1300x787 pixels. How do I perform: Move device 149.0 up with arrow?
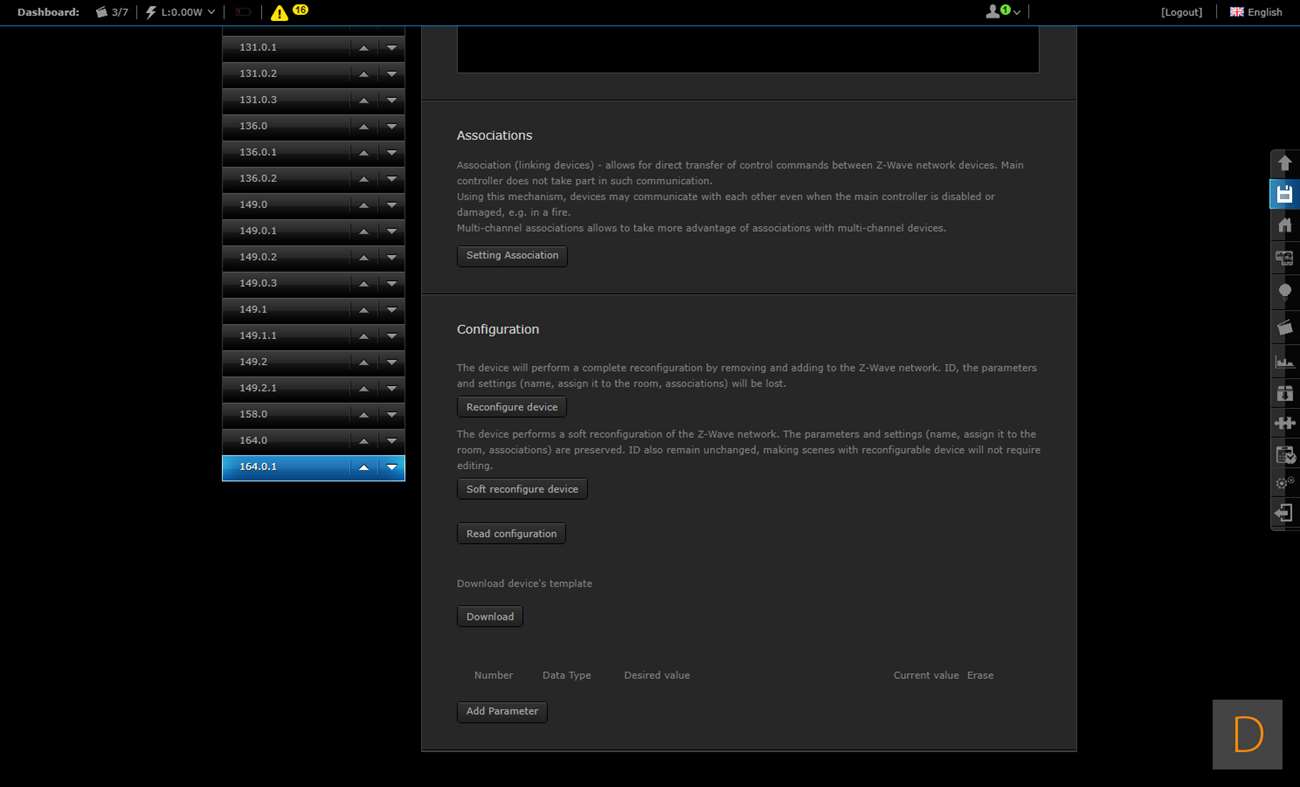click(364, 205)
